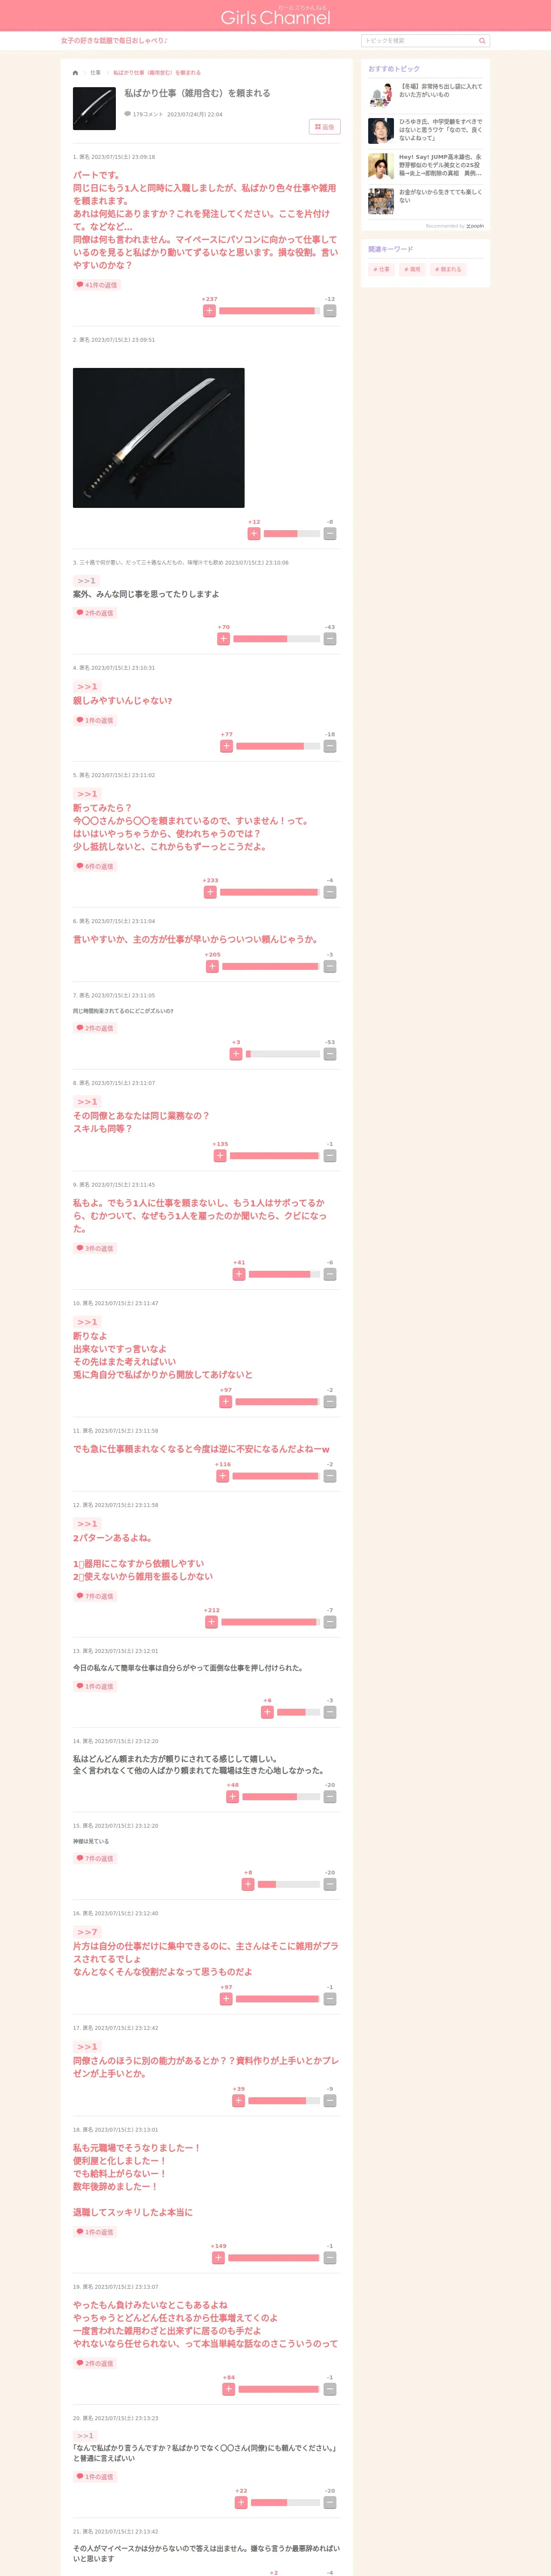
Task: Click the #頼まれる keyword tag
Action: click(448, 270)
